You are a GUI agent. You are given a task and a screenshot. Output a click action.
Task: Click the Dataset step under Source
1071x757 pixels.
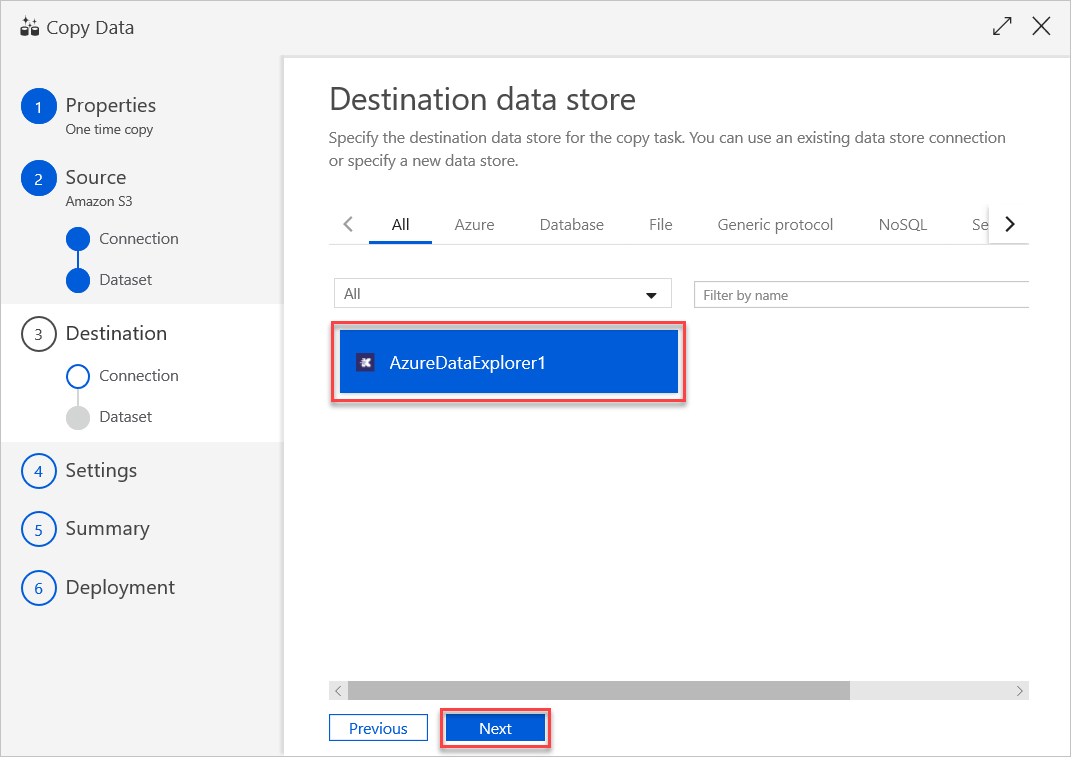(80, 280)
